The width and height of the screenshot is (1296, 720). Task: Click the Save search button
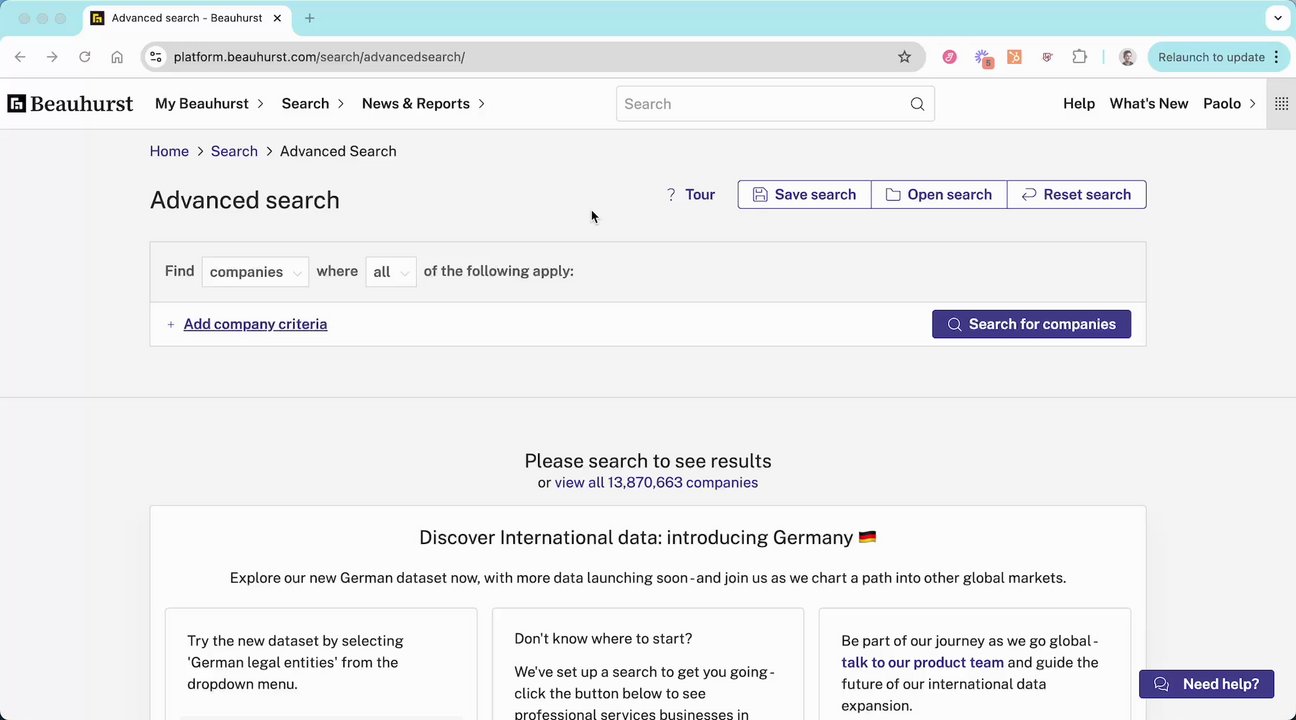804,195
